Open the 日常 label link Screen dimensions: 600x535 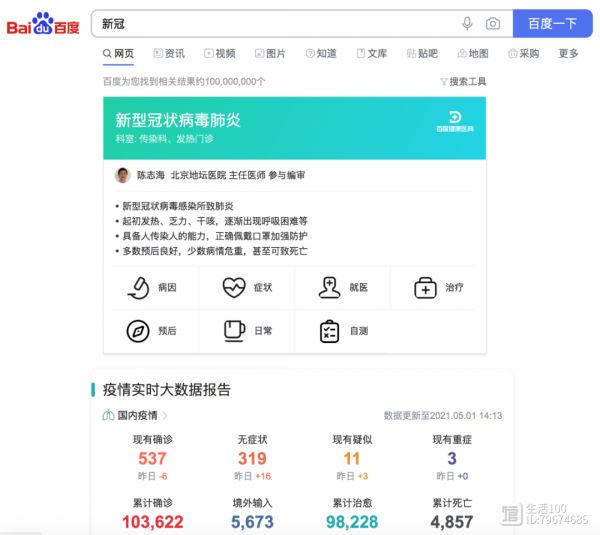[x=263, y=331]
